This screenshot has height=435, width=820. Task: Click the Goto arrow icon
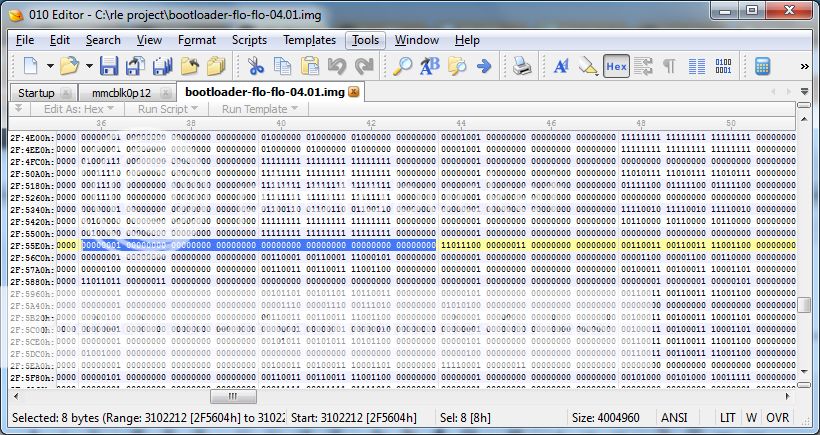[x=484, y=67]
